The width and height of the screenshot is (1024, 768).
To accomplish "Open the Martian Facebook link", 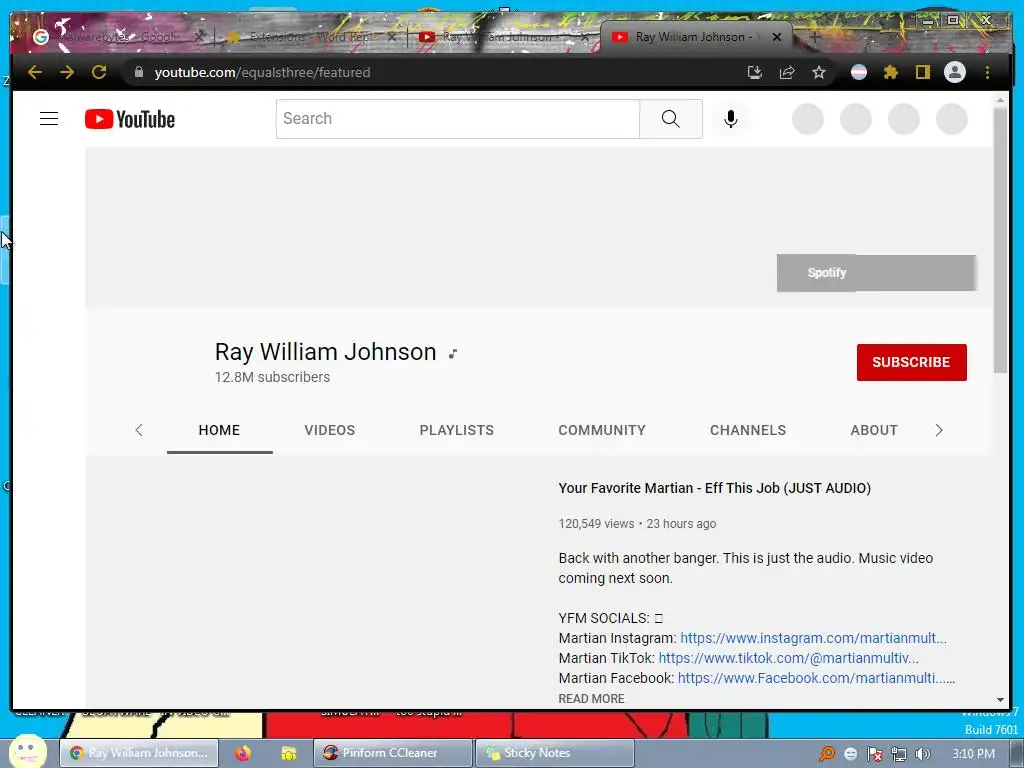I will click(x=816, y=679).
